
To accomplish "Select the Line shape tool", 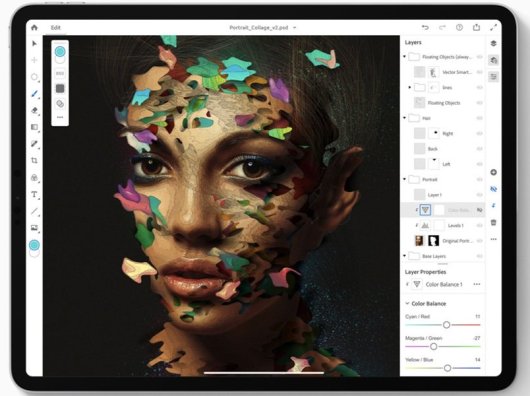I will [x=34, y=211].
